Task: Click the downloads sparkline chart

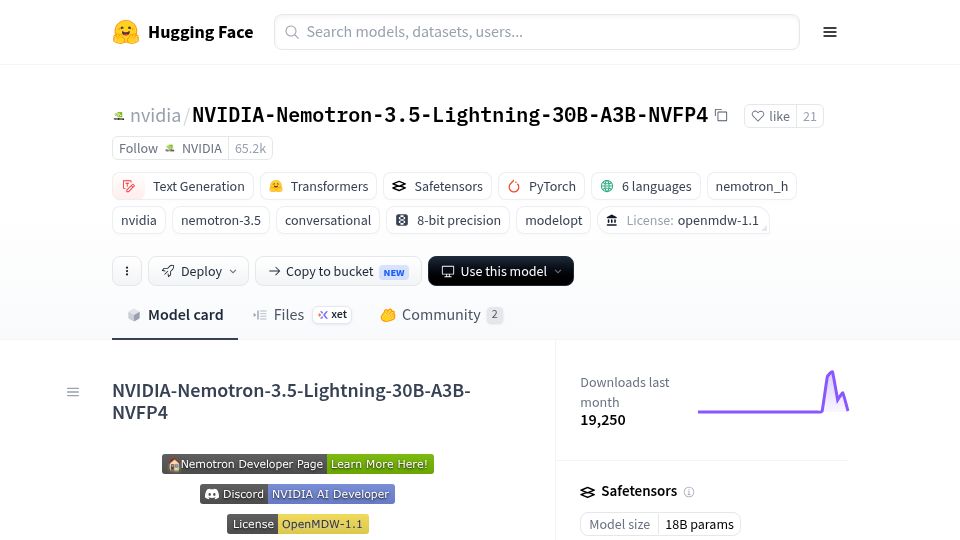Action: [773, 392]
